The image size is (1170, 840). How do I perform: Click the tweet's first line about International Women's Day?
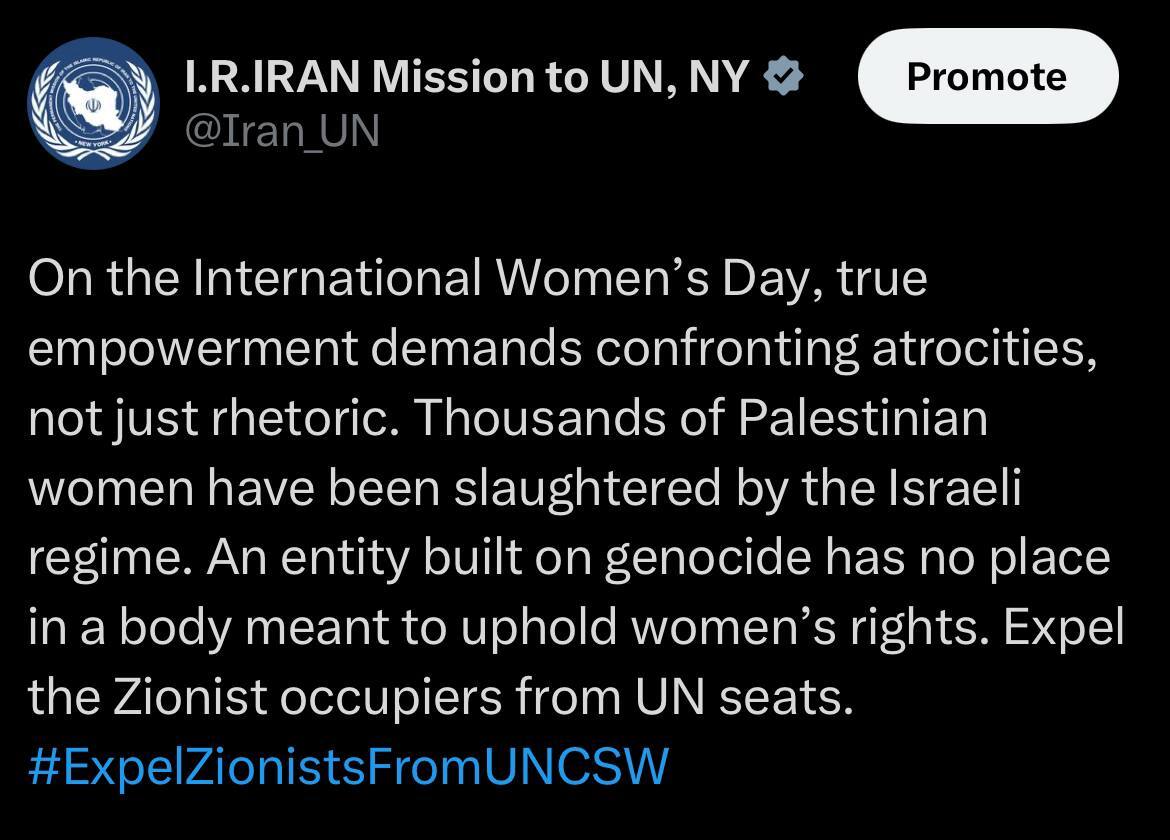478,277
